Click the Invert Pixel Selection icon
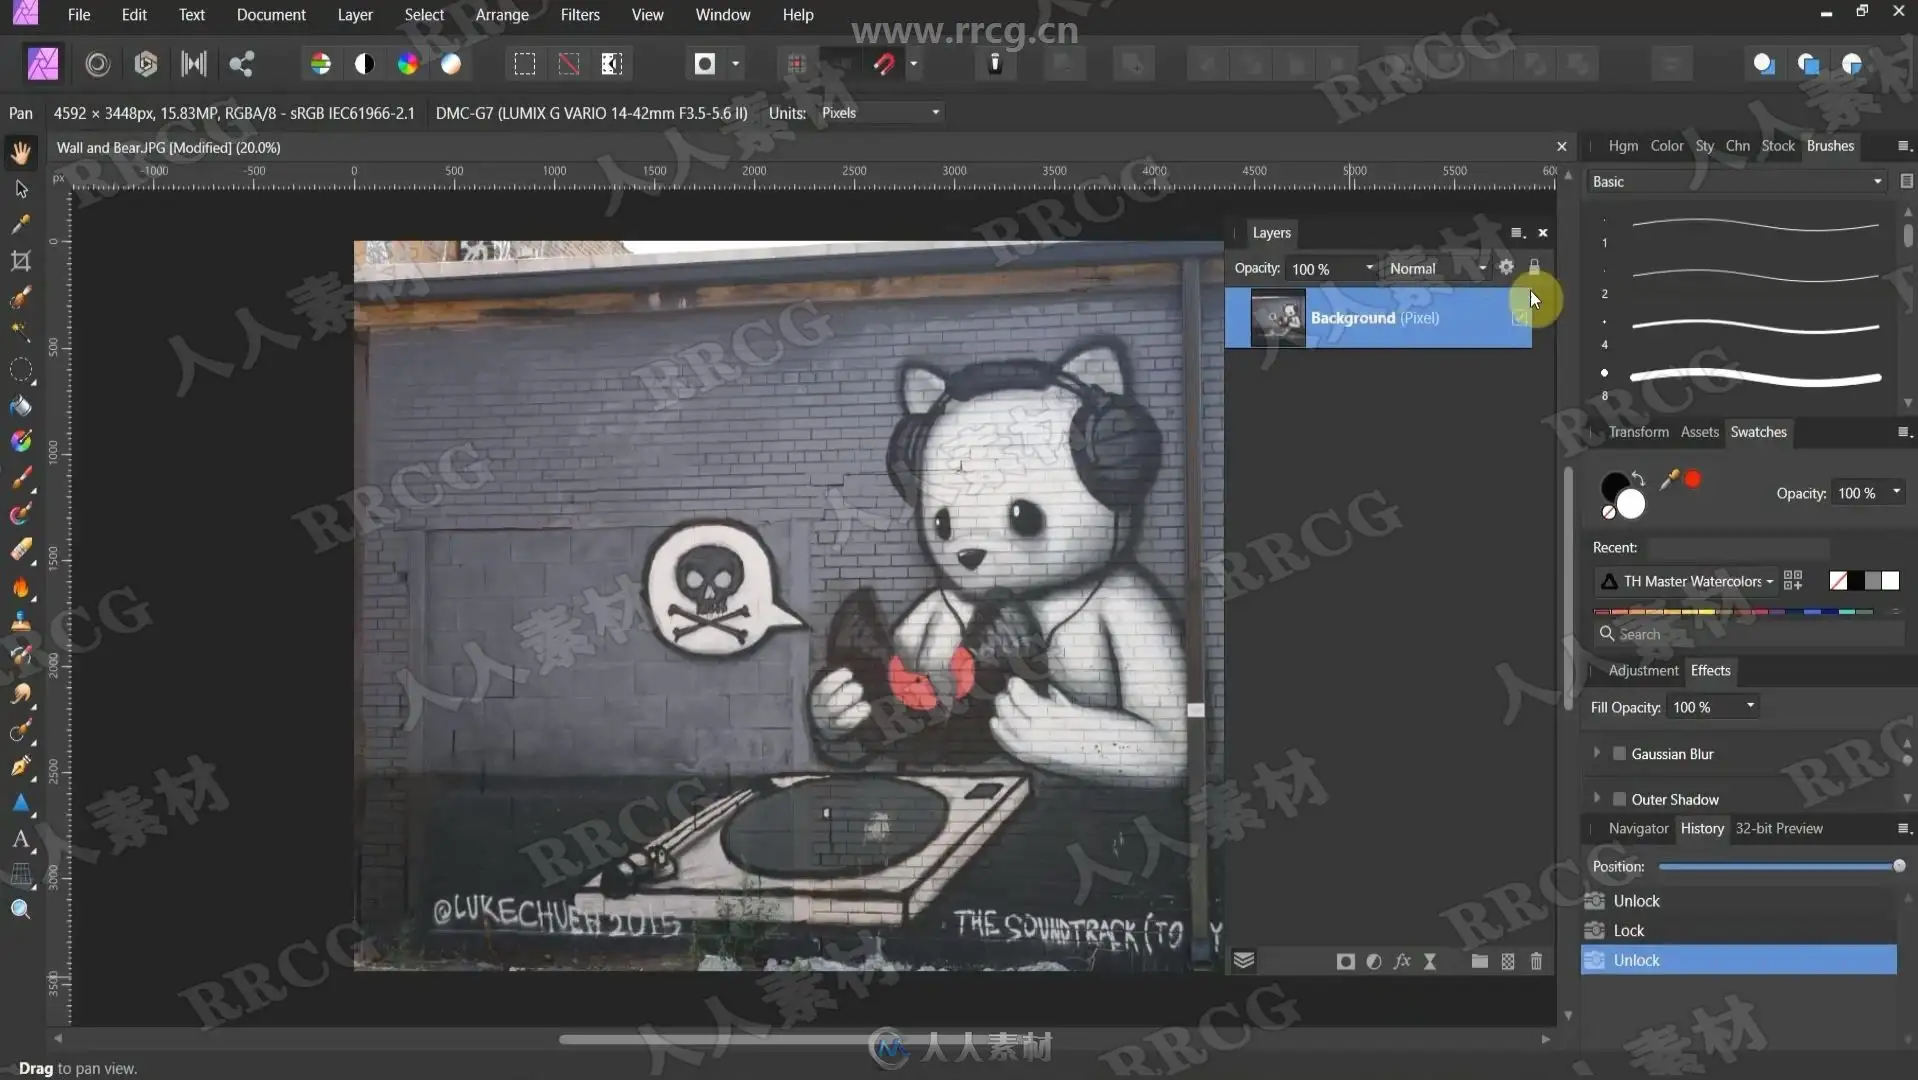 click(x=612, y=64)
